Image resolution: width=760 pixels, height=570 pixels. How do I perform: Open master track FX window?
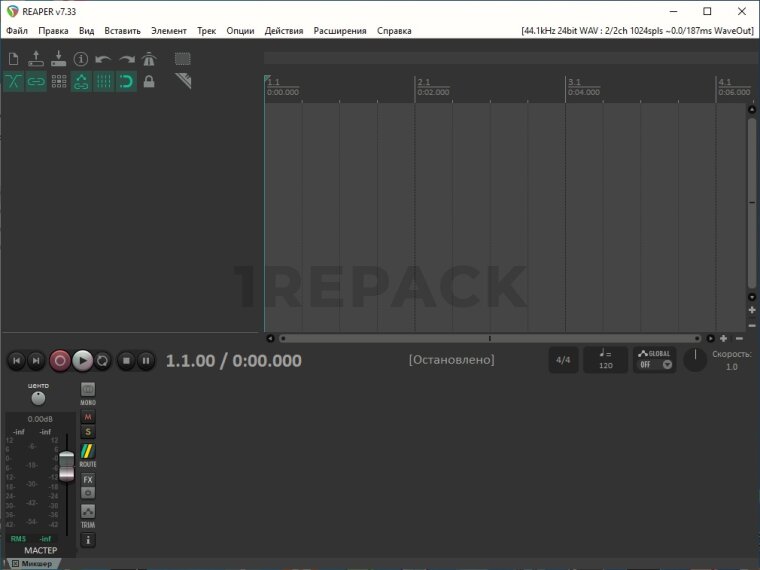88,480
